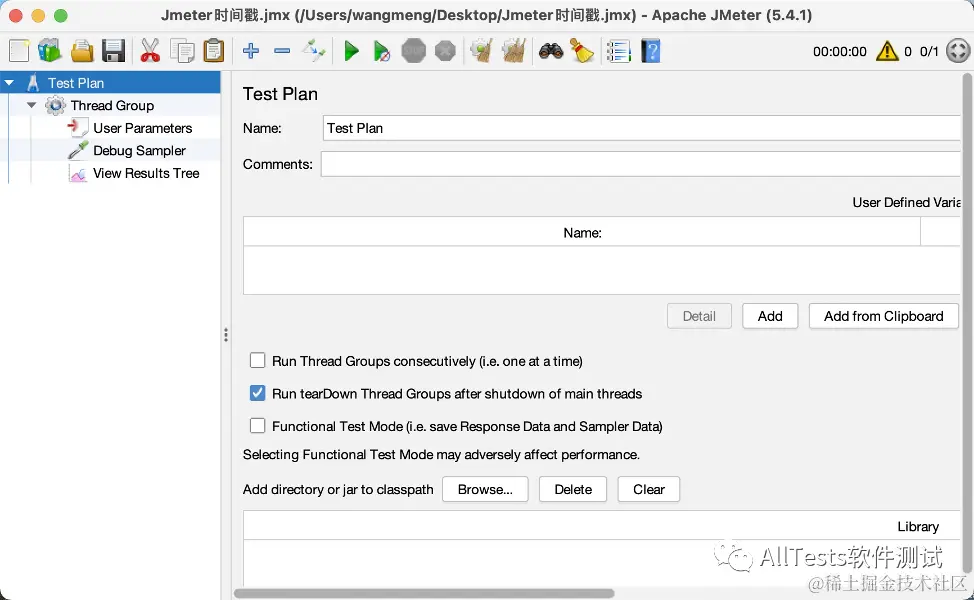
Task: Click the Paste clipboard icon
Action: (214, 51)
